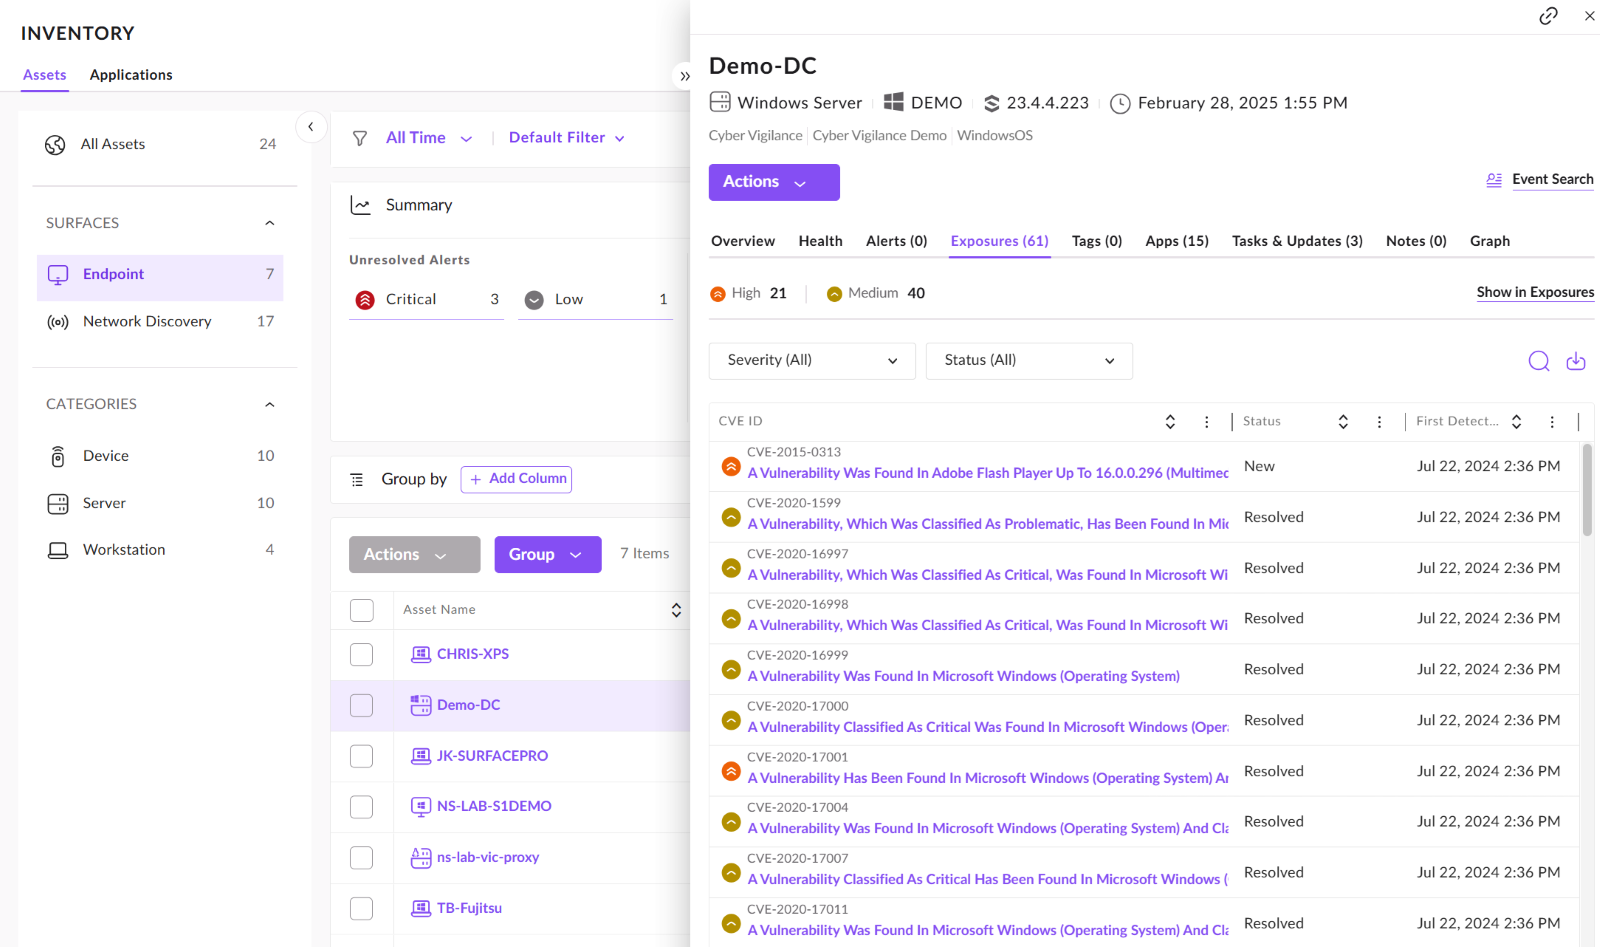The height and width of the screenshot is (947, 1600).
Task: Copy link icon in Demo-DC panel header
Action: pos(1548,16)
